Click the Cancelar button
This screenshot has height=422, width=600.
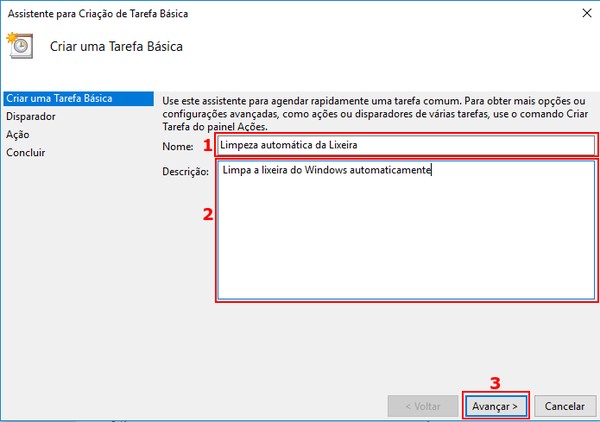pos(565,406)
